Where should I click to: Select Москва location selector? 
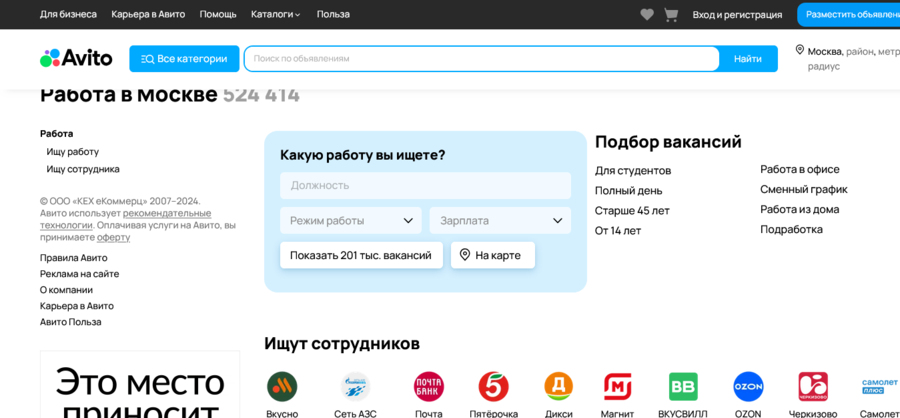pyautogui.click(x=847, y=58)
